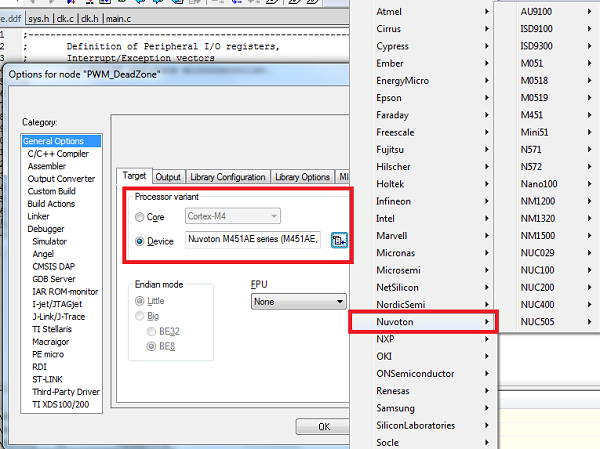Click the OK button
Image resolution: width=600 pixels, height=449 pixels.
point(323,426)
